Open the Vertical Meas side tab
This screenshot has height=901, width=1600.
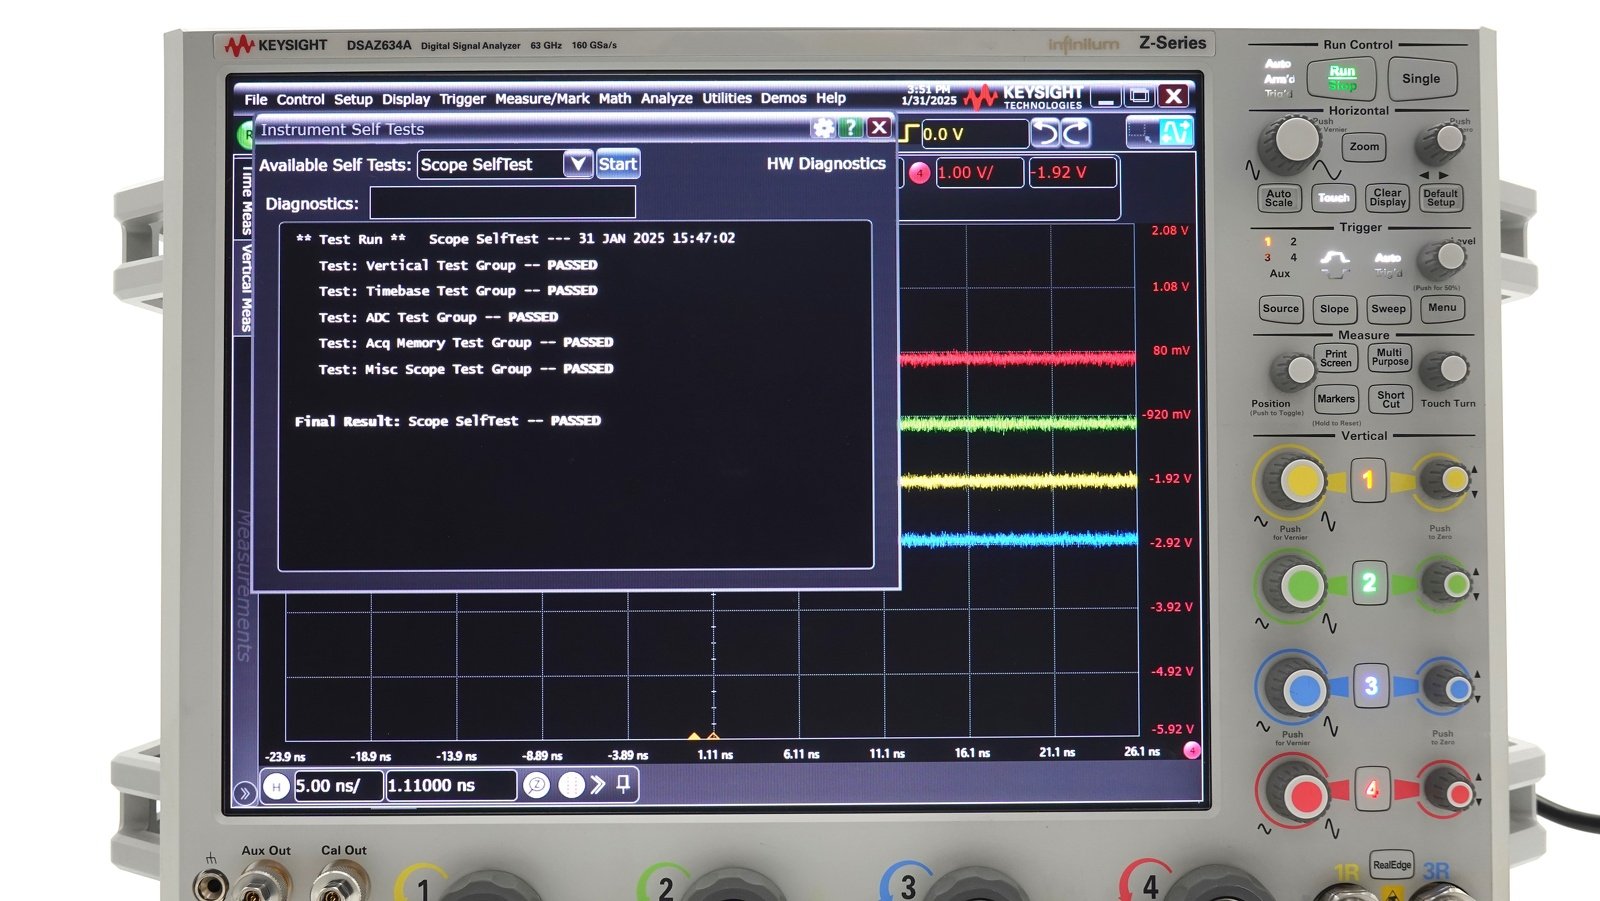[246, 289]
